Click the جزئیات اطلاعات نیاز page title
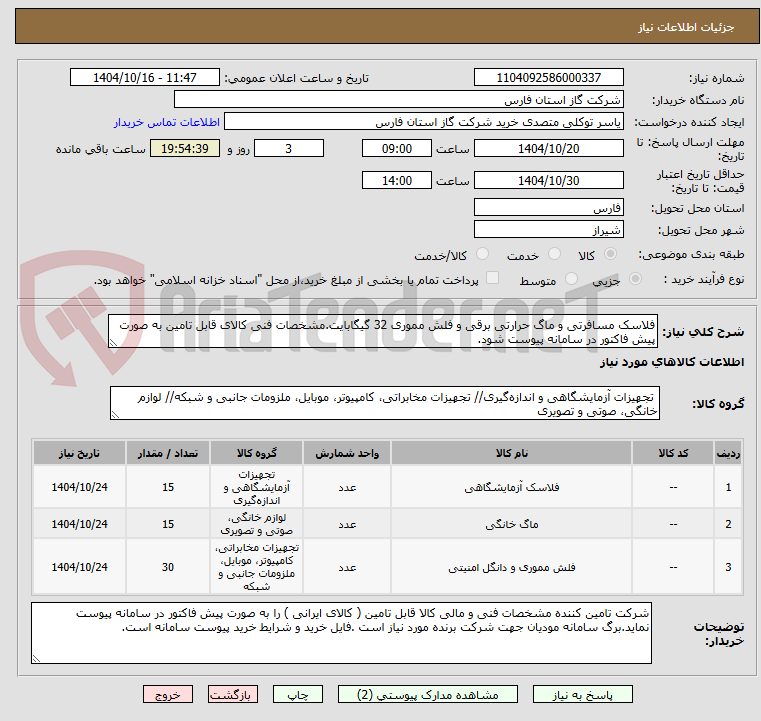 (686, 27)
